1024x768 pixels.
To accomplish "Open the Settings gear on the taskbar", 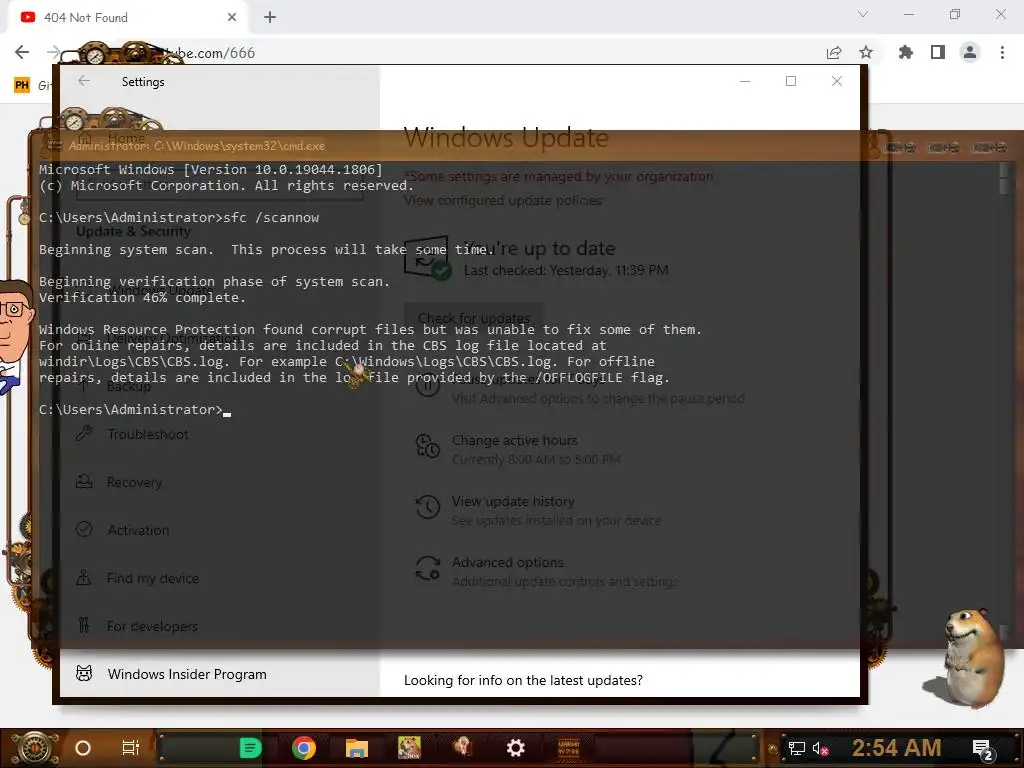I will pos(515,748).
